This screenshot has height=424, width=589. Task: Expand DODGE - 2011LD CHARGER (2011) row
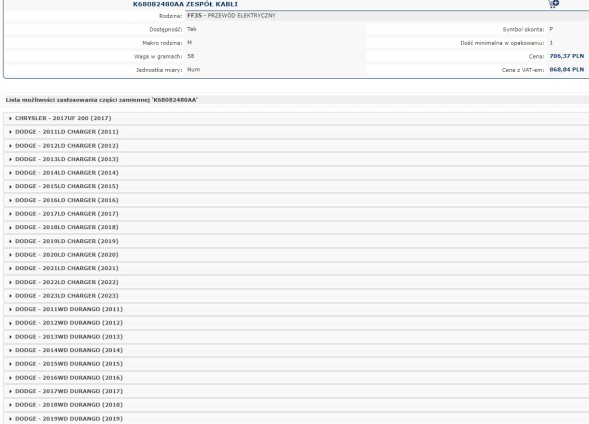[296, 132]
